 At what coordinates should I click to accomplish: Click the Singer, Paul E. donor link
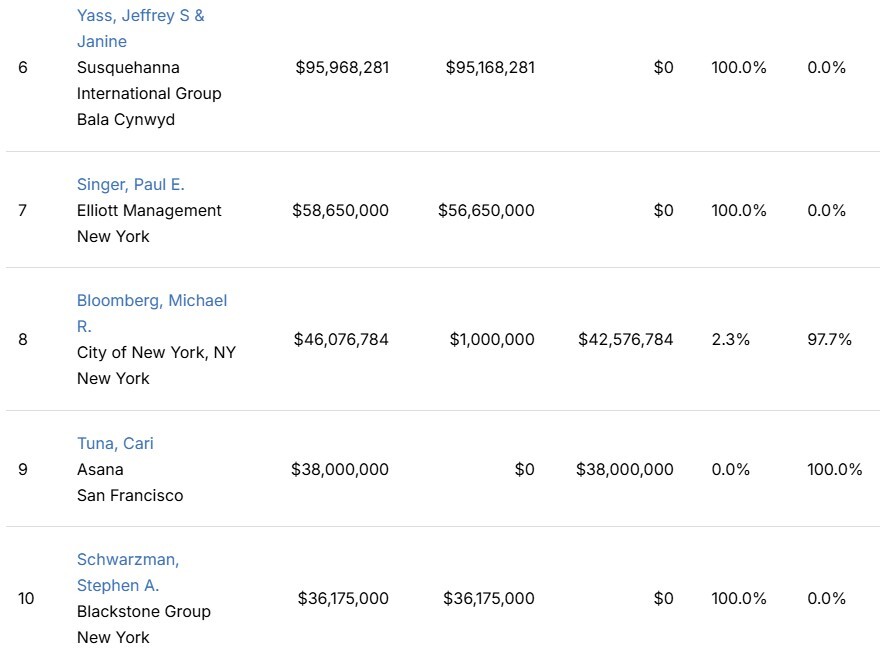click(x=131, y=184)
